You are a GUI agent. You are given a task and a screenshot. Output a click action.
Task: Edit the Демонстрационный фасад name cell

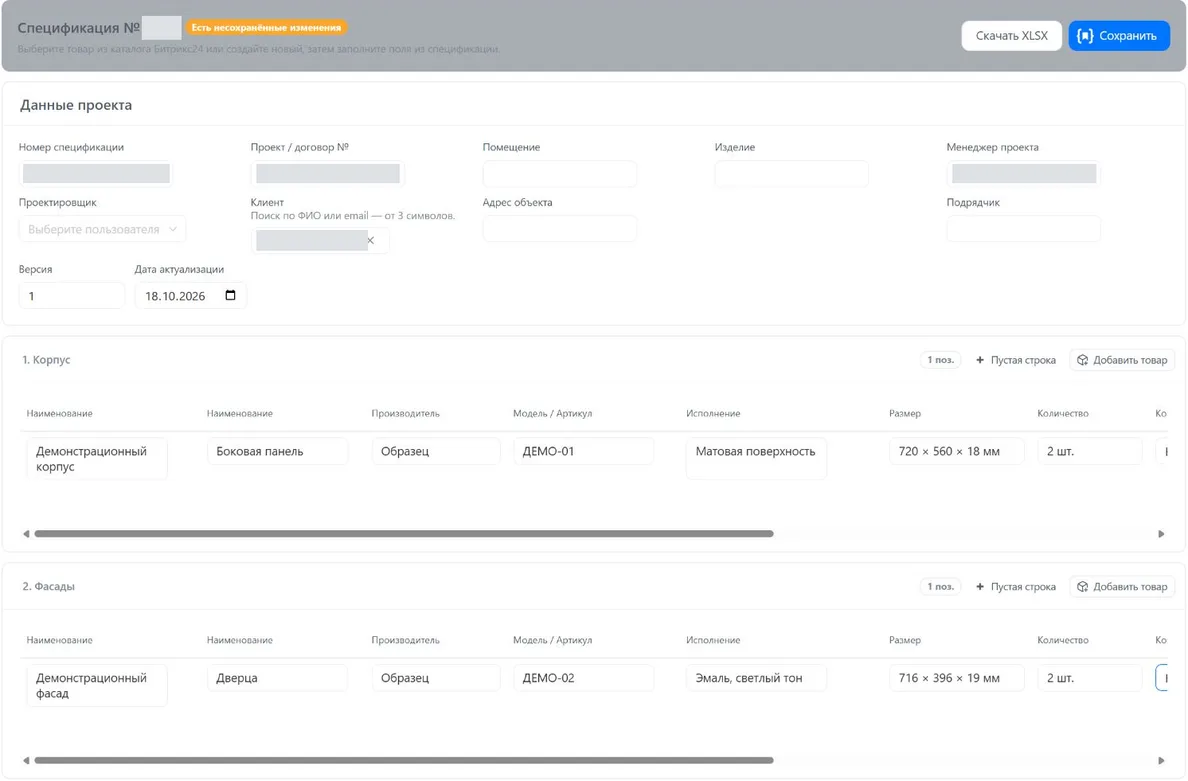[97, 685]
